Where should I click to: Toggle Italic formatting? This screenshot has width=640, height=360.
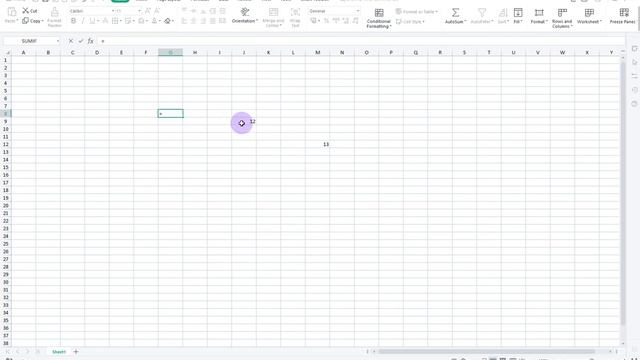[x=83, y=20]
